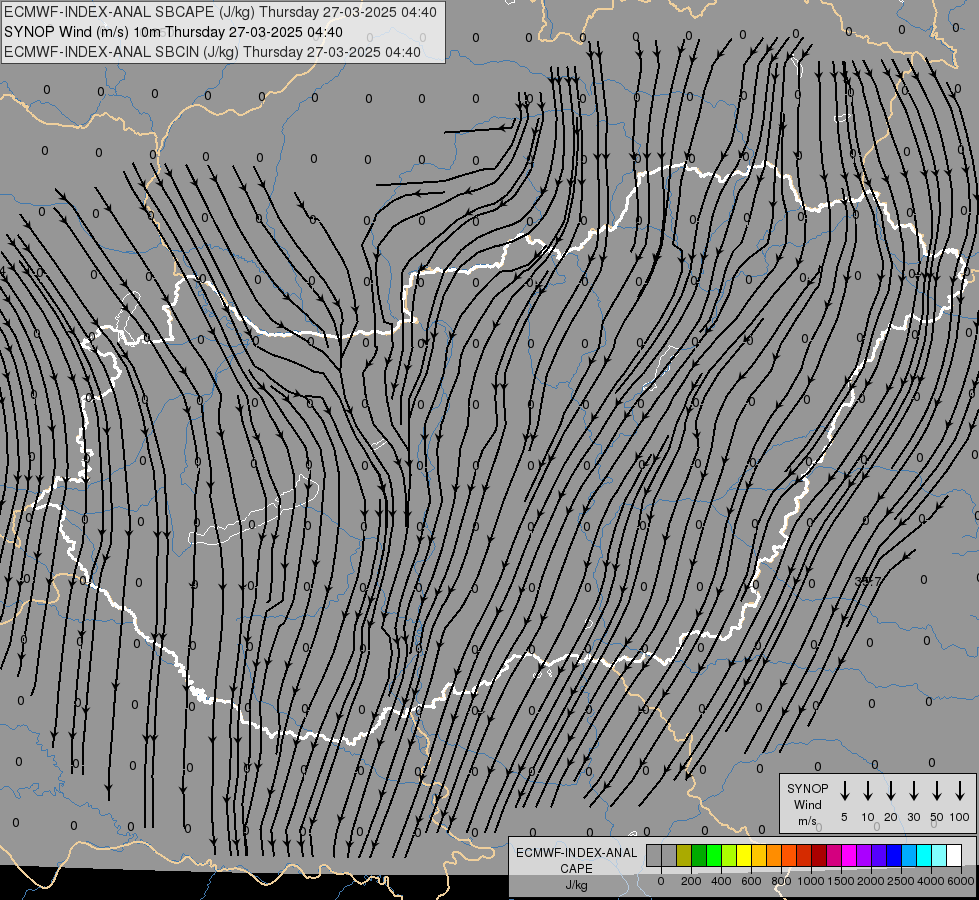Click the J/kg unit label in the legend
Viewport: 979px width, 900px height.
pos(576,885)
